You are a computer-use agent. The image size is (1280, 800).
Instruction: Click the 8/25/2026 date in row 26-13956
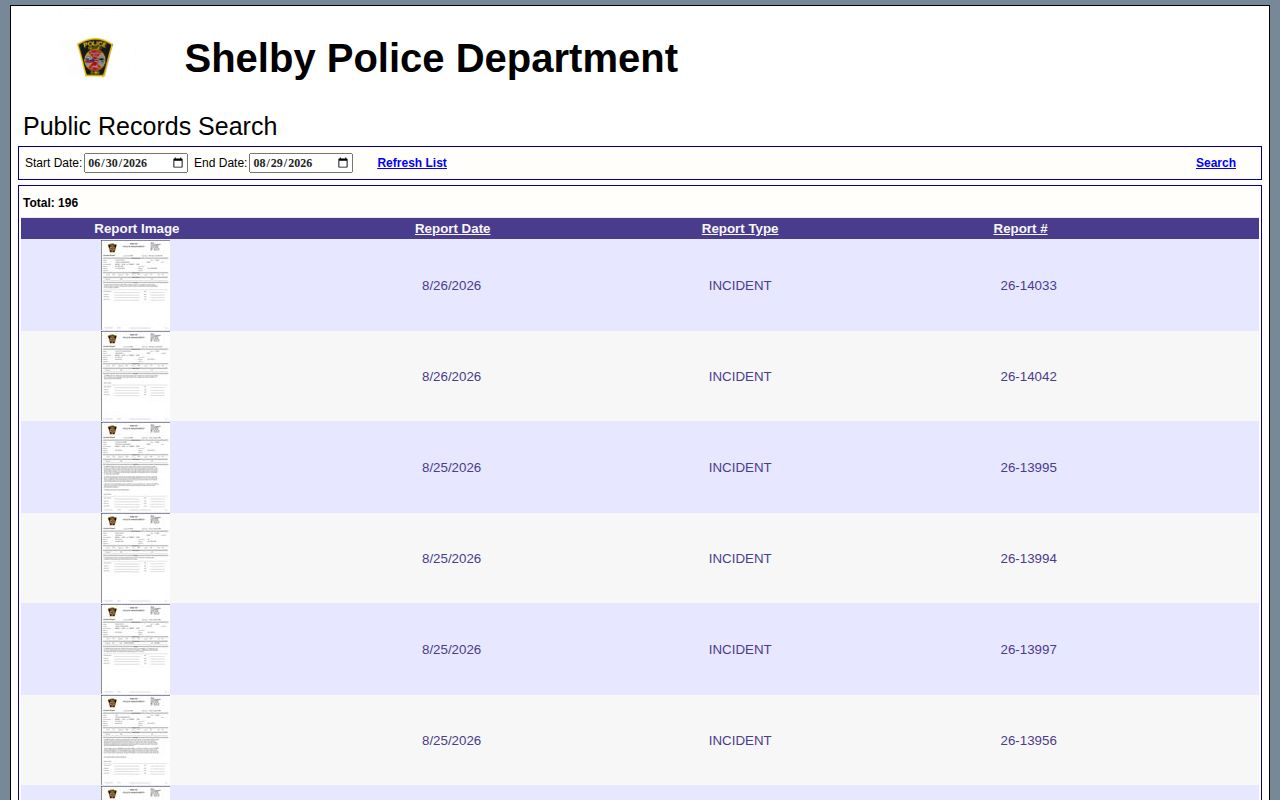451,741
